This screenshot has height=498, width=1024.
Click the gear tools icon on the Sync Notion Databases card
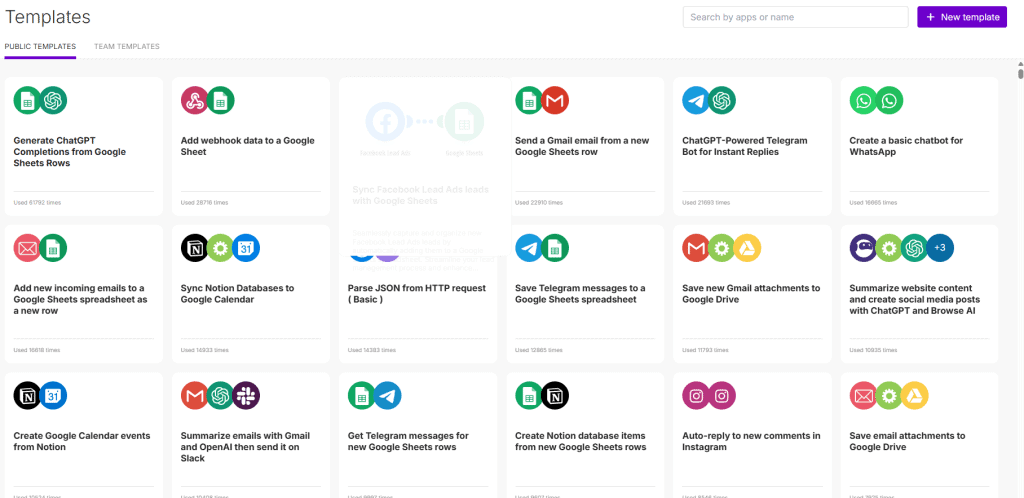tap(220, 248)
